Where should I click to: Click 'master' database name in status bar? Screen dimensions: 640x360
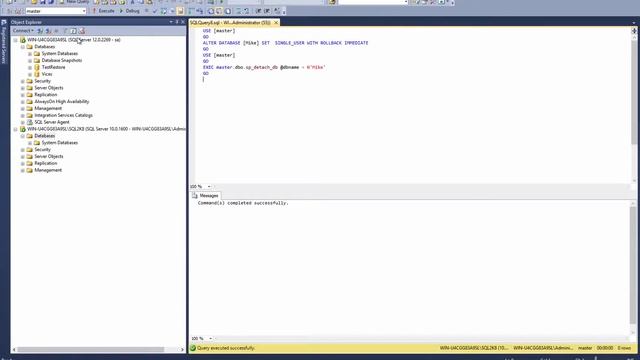point(585,348)
